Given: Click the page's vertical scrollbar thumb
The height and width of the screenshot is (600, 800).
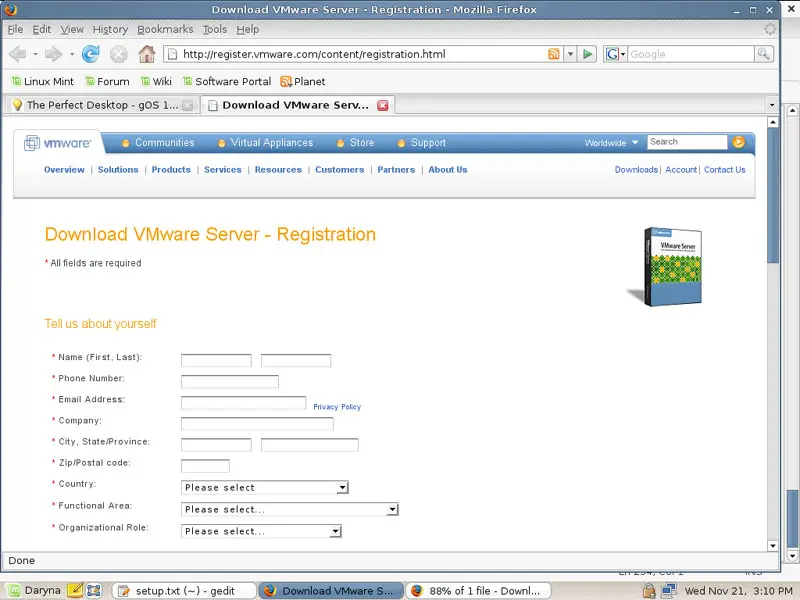Looking at the screenshot, I should [772, 194].
